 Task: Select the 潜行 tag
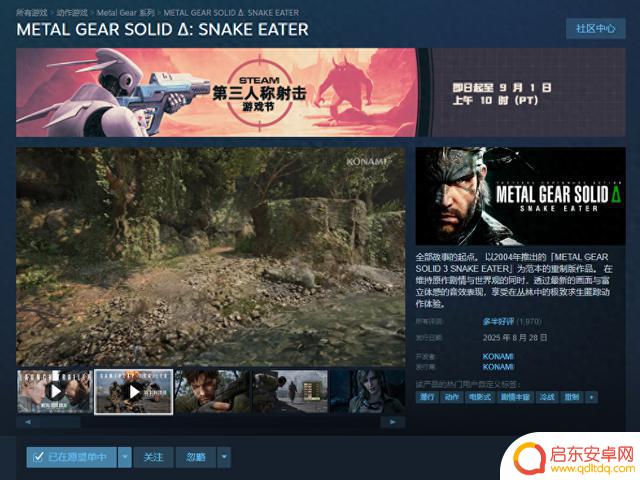coord(427,397)
